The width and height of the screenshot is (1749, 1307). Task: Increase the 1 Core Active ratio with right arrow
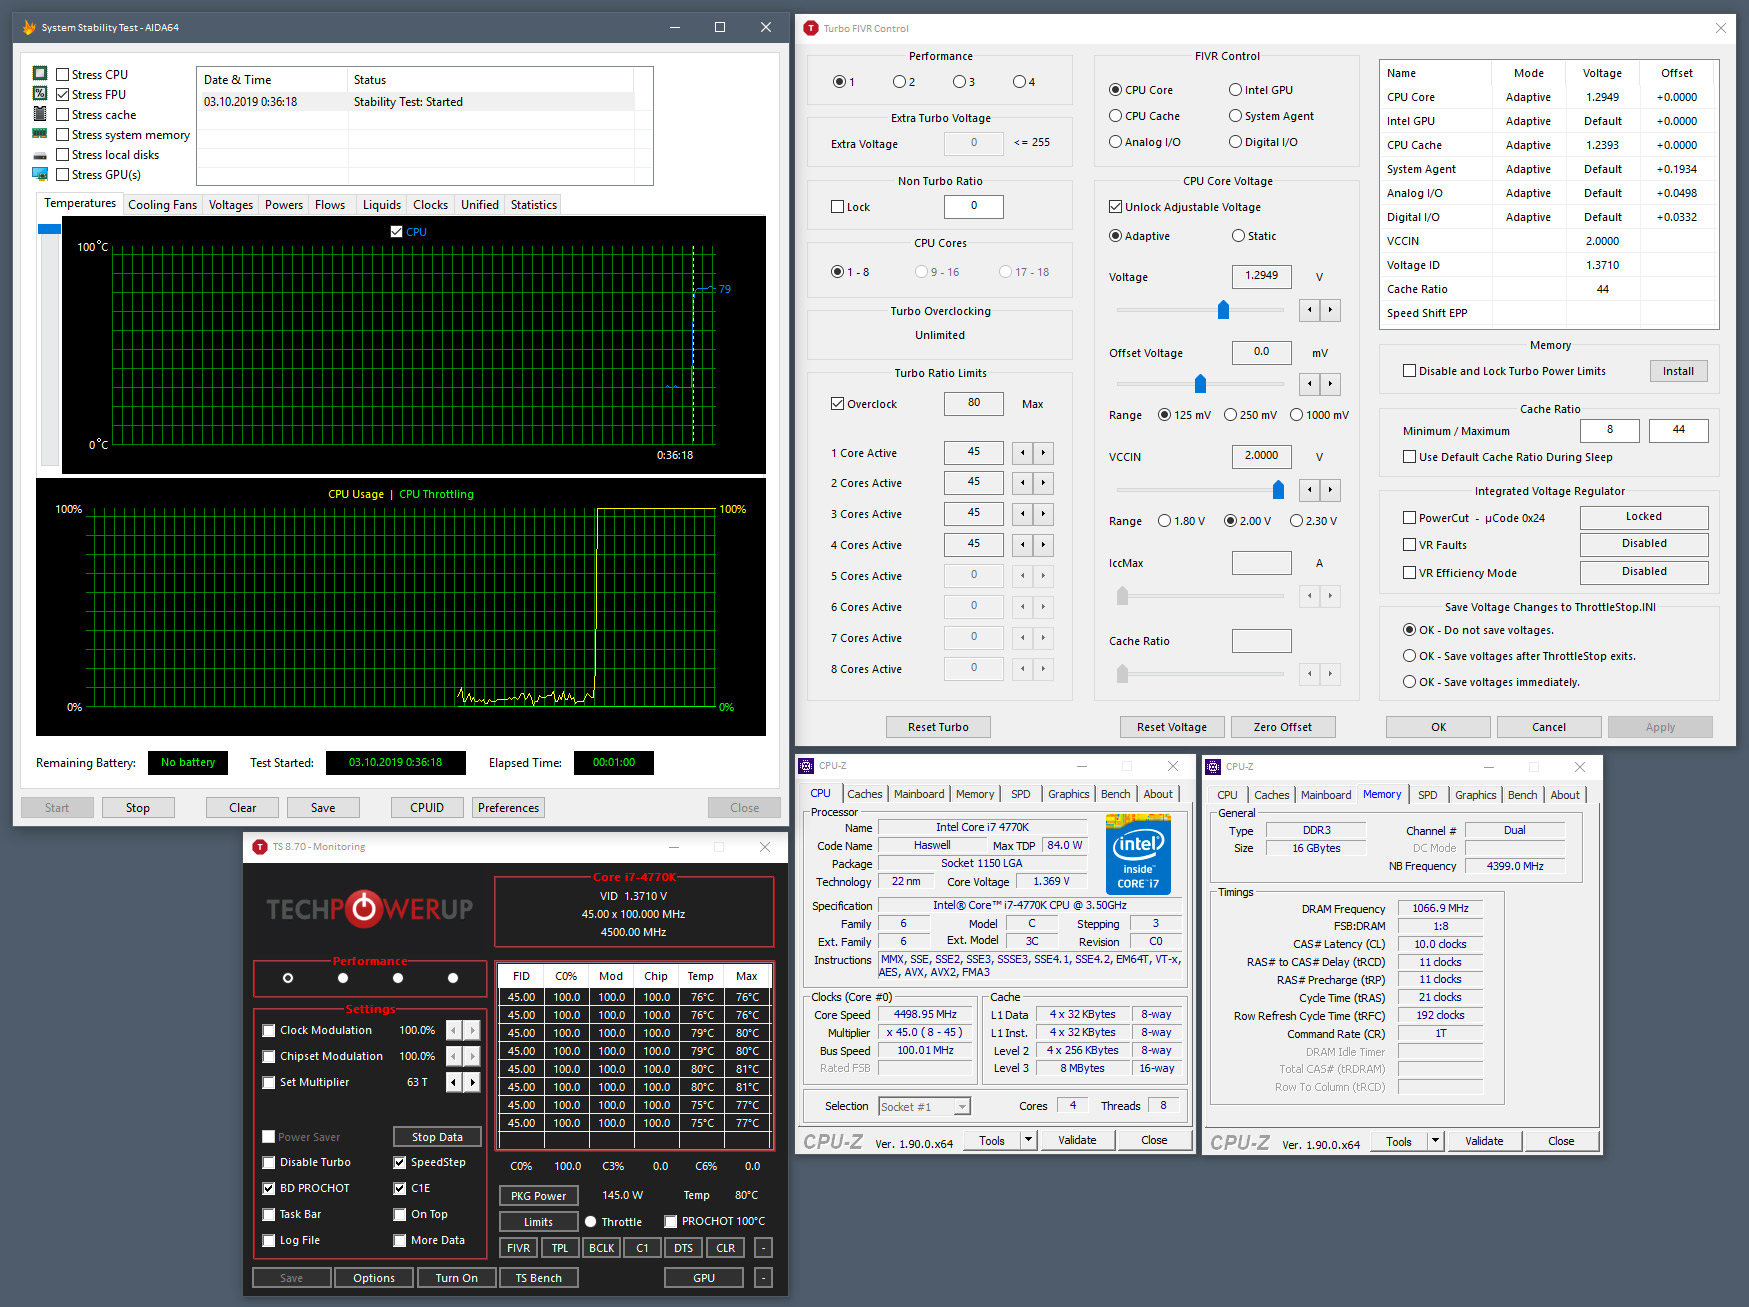tap(1043, 453)
